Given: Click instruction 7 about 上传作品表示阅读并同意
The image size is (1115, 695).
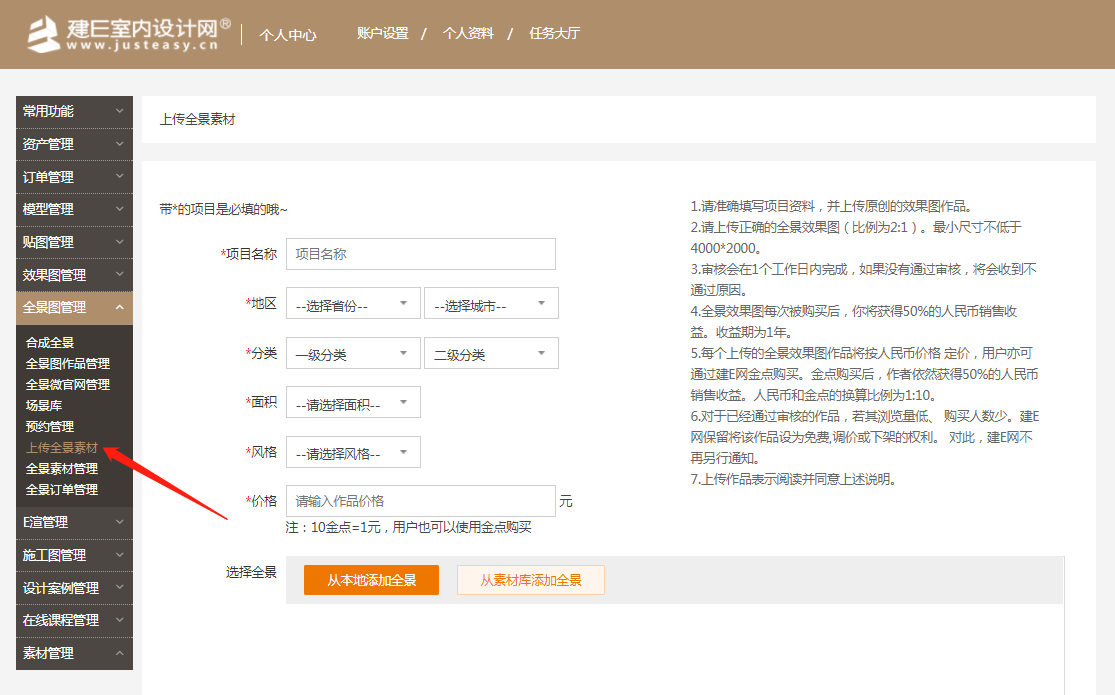Looking at the screenshot, I should point(793,479).
